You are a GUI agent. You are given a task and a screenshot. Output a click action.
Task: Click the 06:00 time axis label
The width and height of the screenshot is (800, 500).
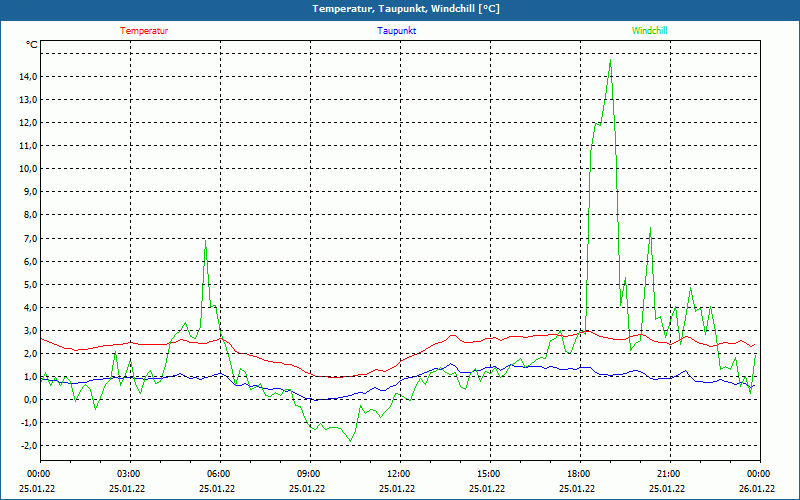218,474
